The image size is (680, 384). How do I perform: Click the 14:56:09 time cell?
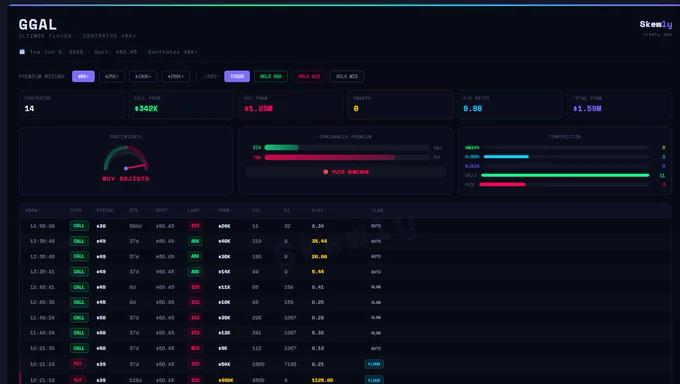coord(42,226)
